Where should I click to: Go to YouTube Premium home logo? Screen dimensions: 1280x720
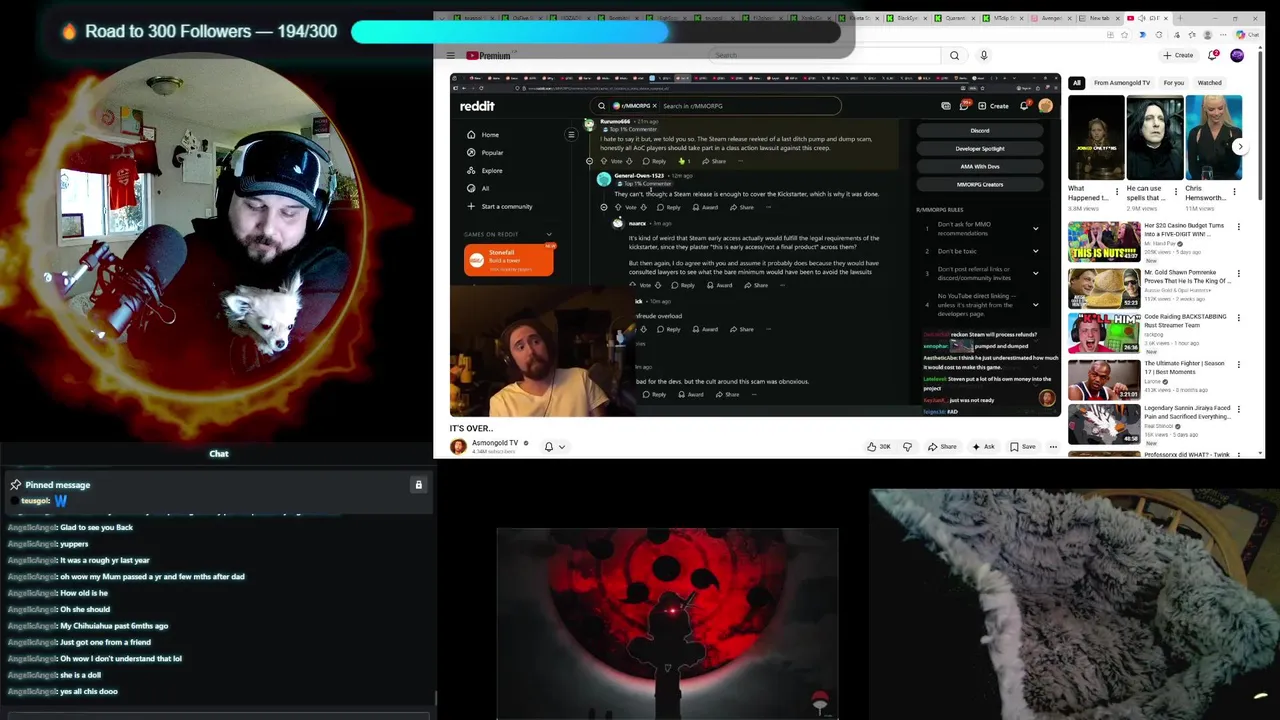coord(489,56)
